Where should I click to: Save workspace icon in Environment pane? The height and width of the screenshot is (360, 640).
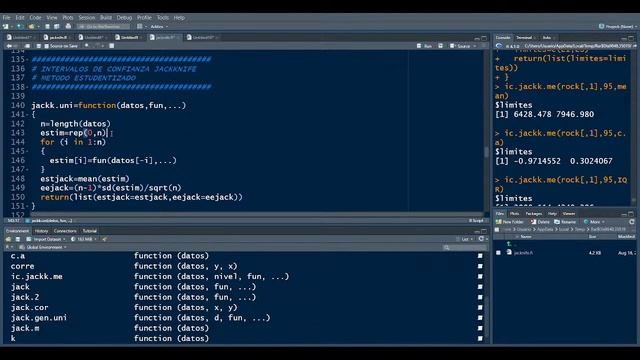click(18, 239)
